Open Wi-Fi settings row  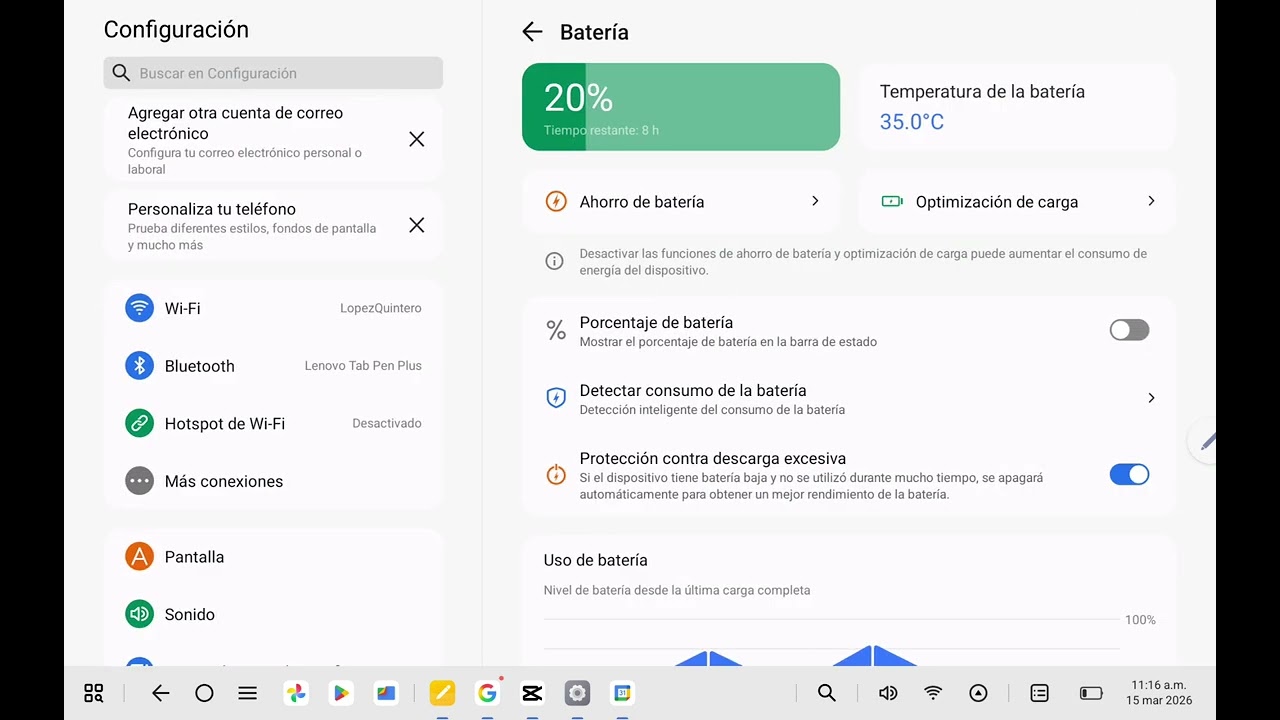(273, 308)
